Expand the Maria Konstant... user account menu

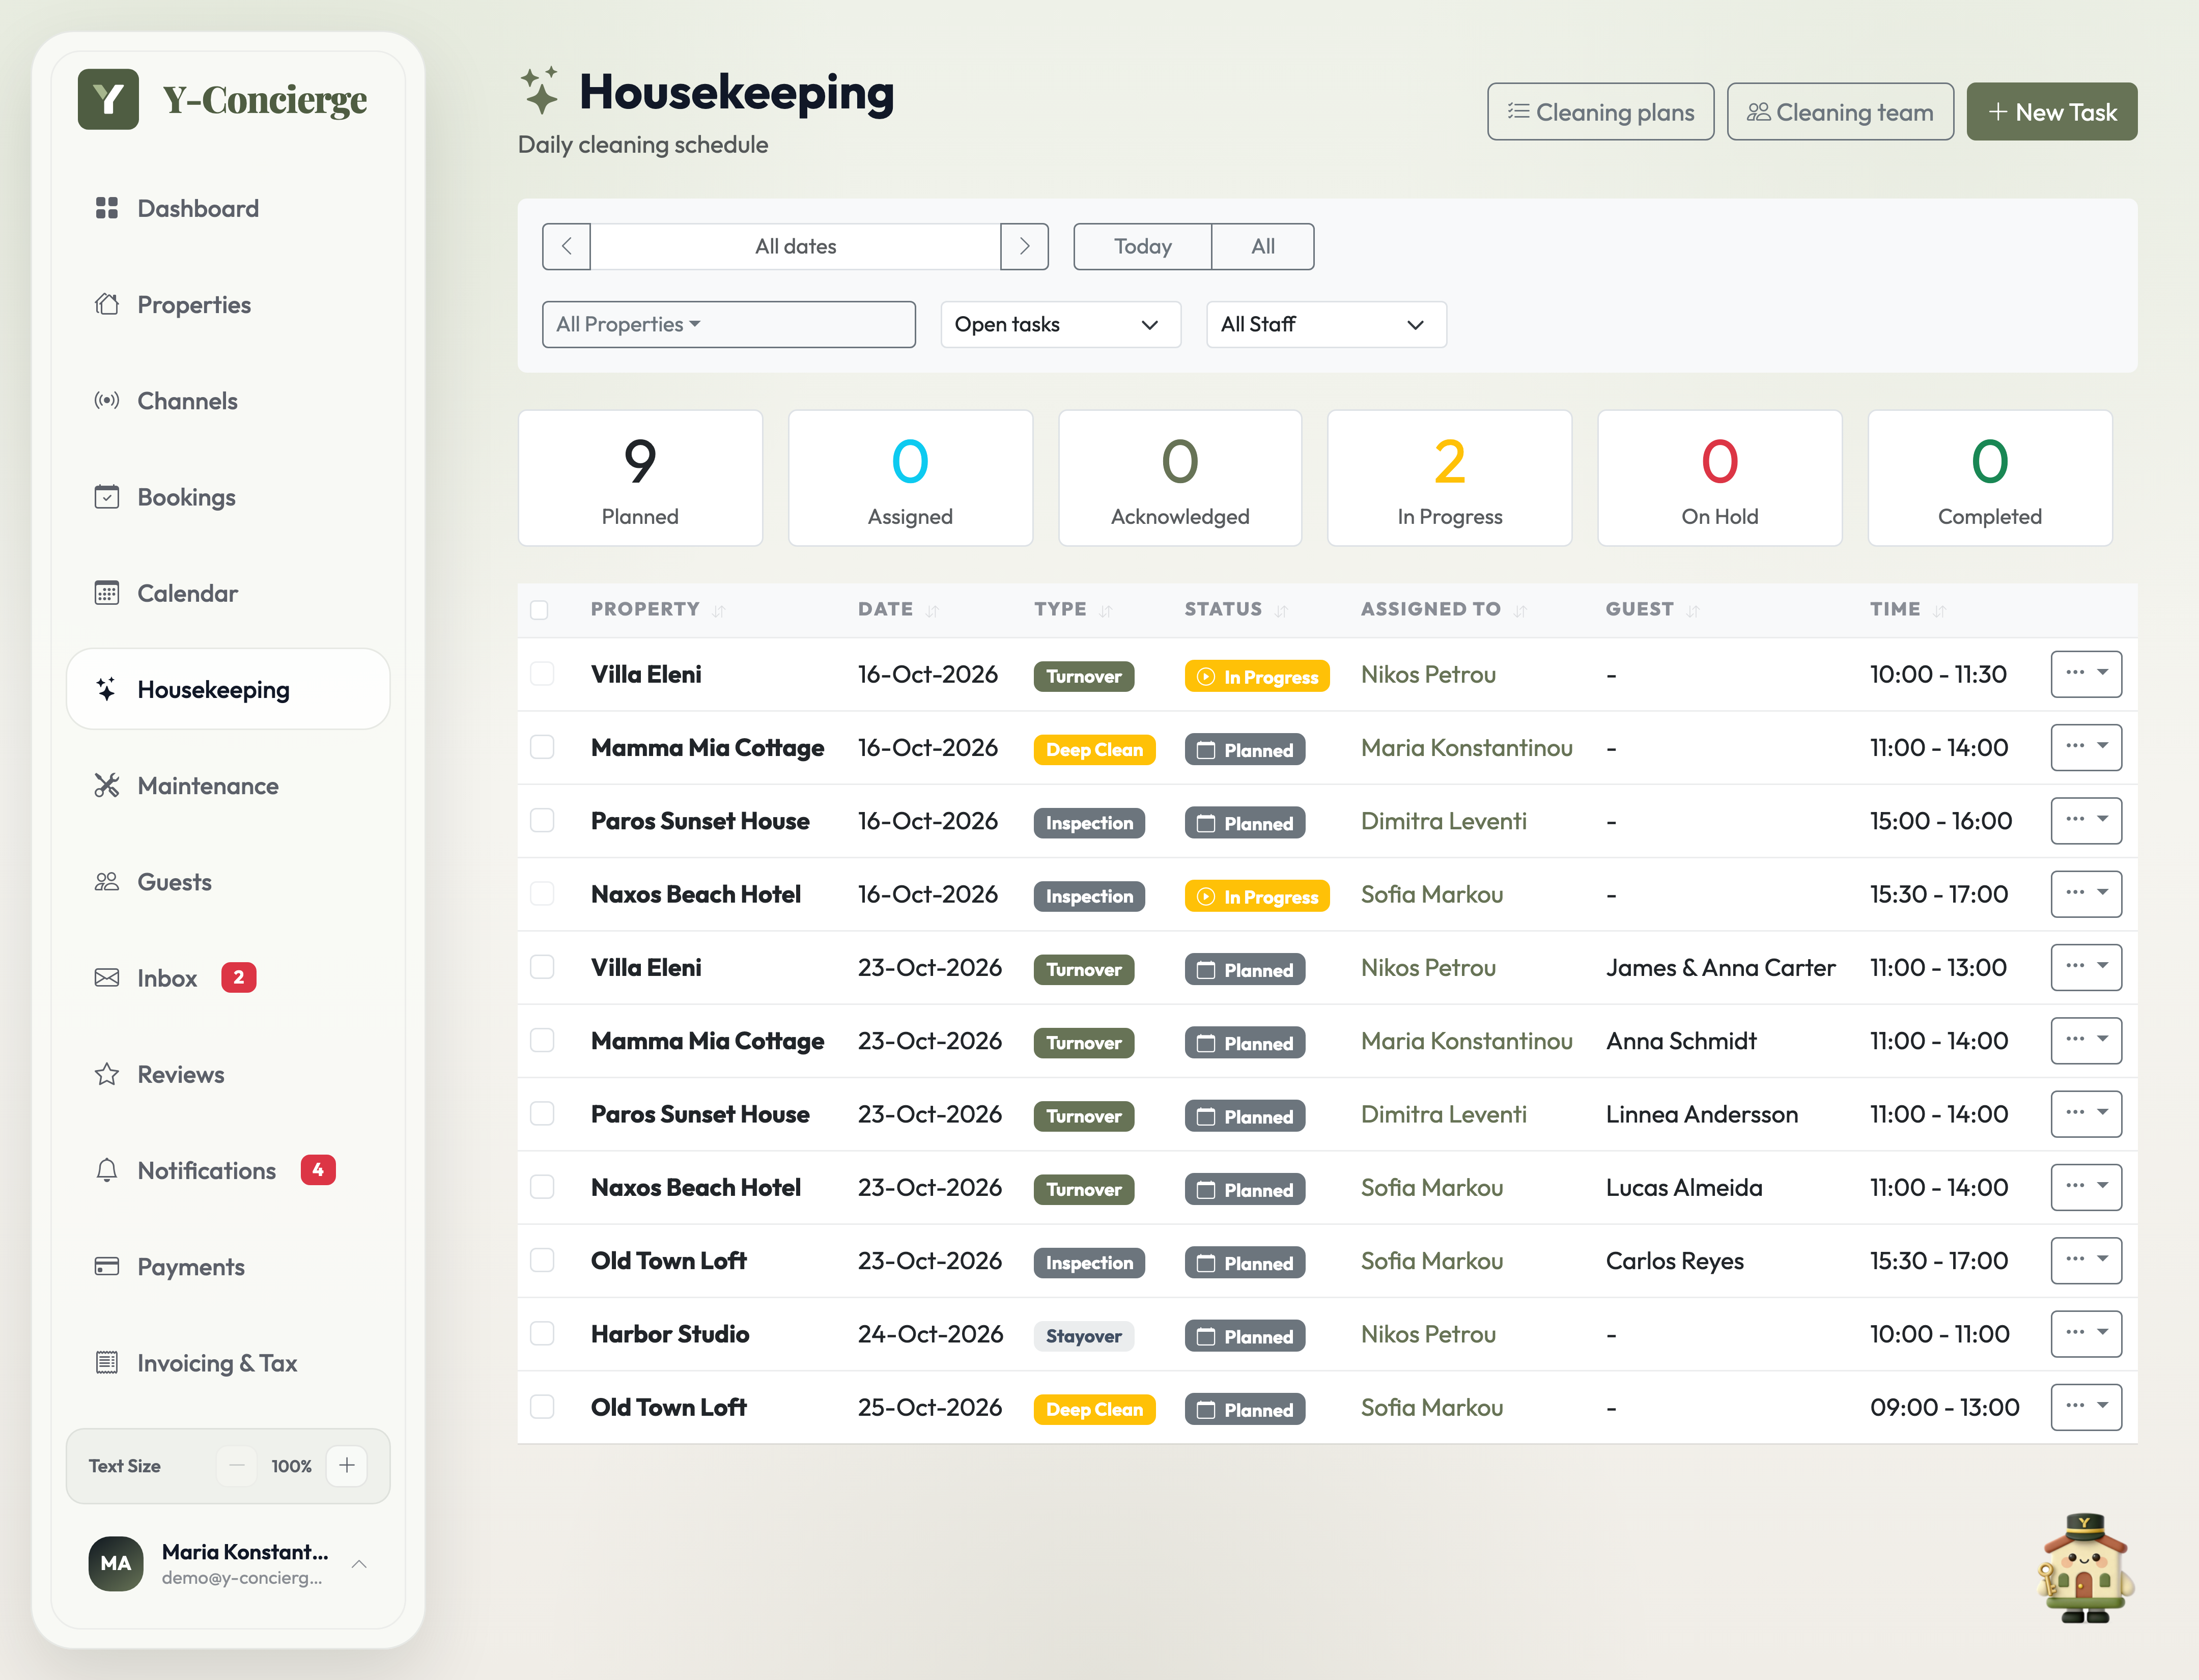pyautogui.click(x=228, y=1563)
